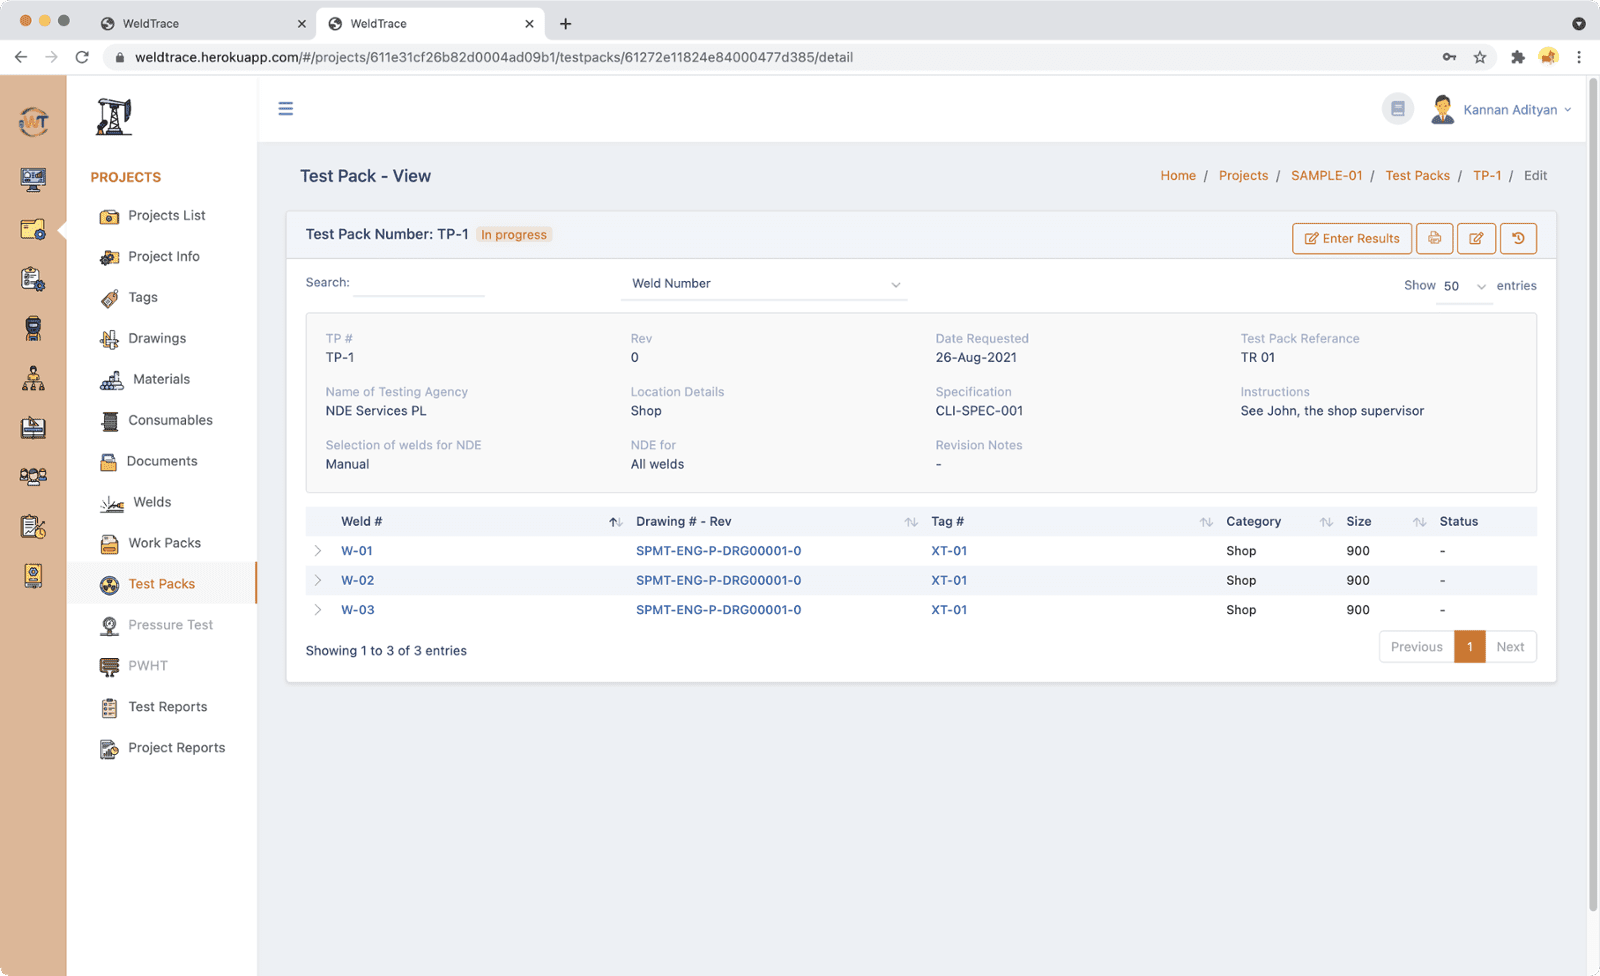Viewport: 1600px width, 976px height.
Task: Open Kannan Adityan user menu
Action: pyautogui.click(x=1510, y=110)
